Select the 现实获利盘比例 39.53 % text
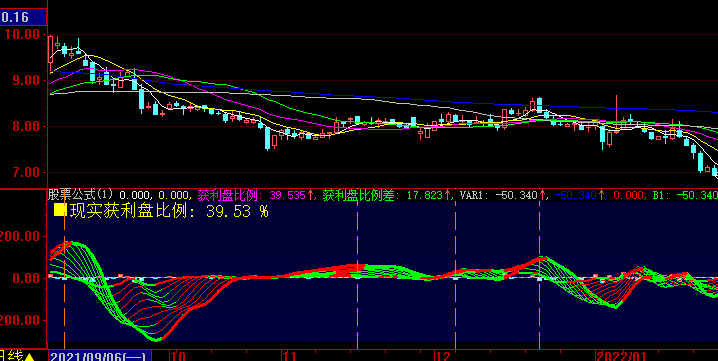Image resolution: width=718 pixels, height=361 pixels. (169, 211)
